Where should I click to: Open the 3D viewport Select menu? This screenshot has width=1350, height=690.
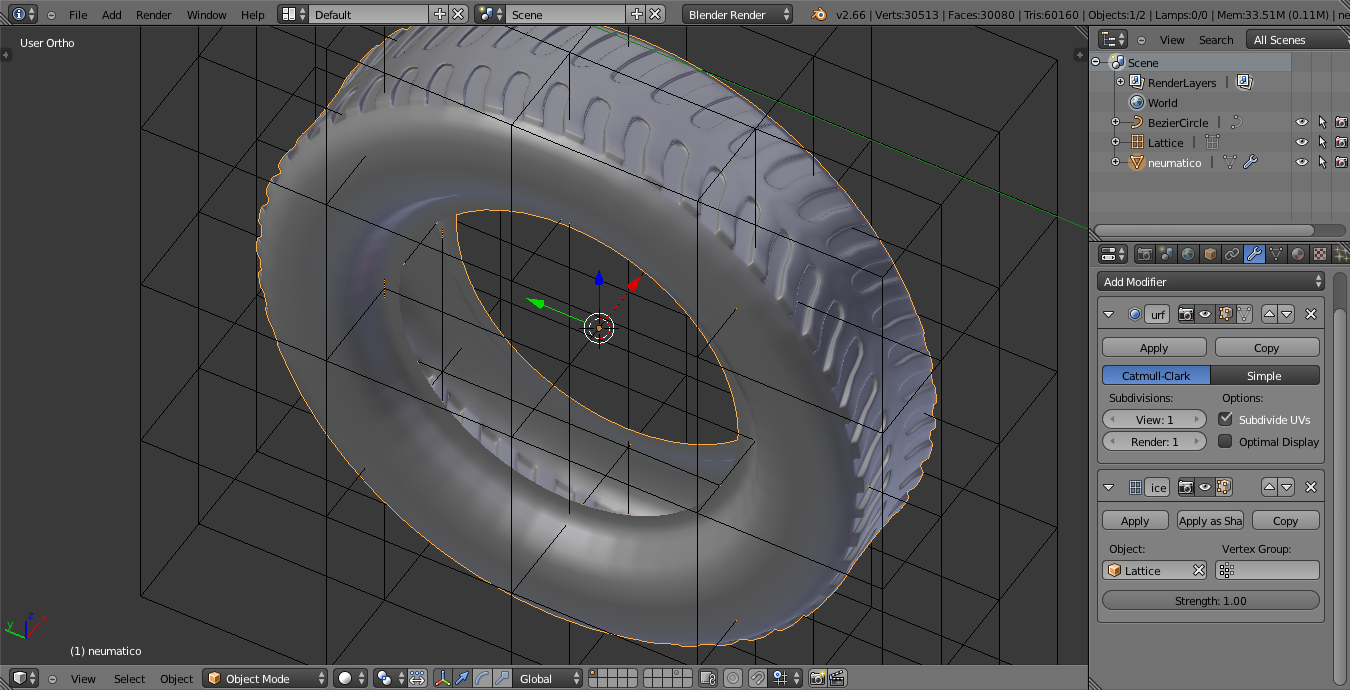(129, 679)
